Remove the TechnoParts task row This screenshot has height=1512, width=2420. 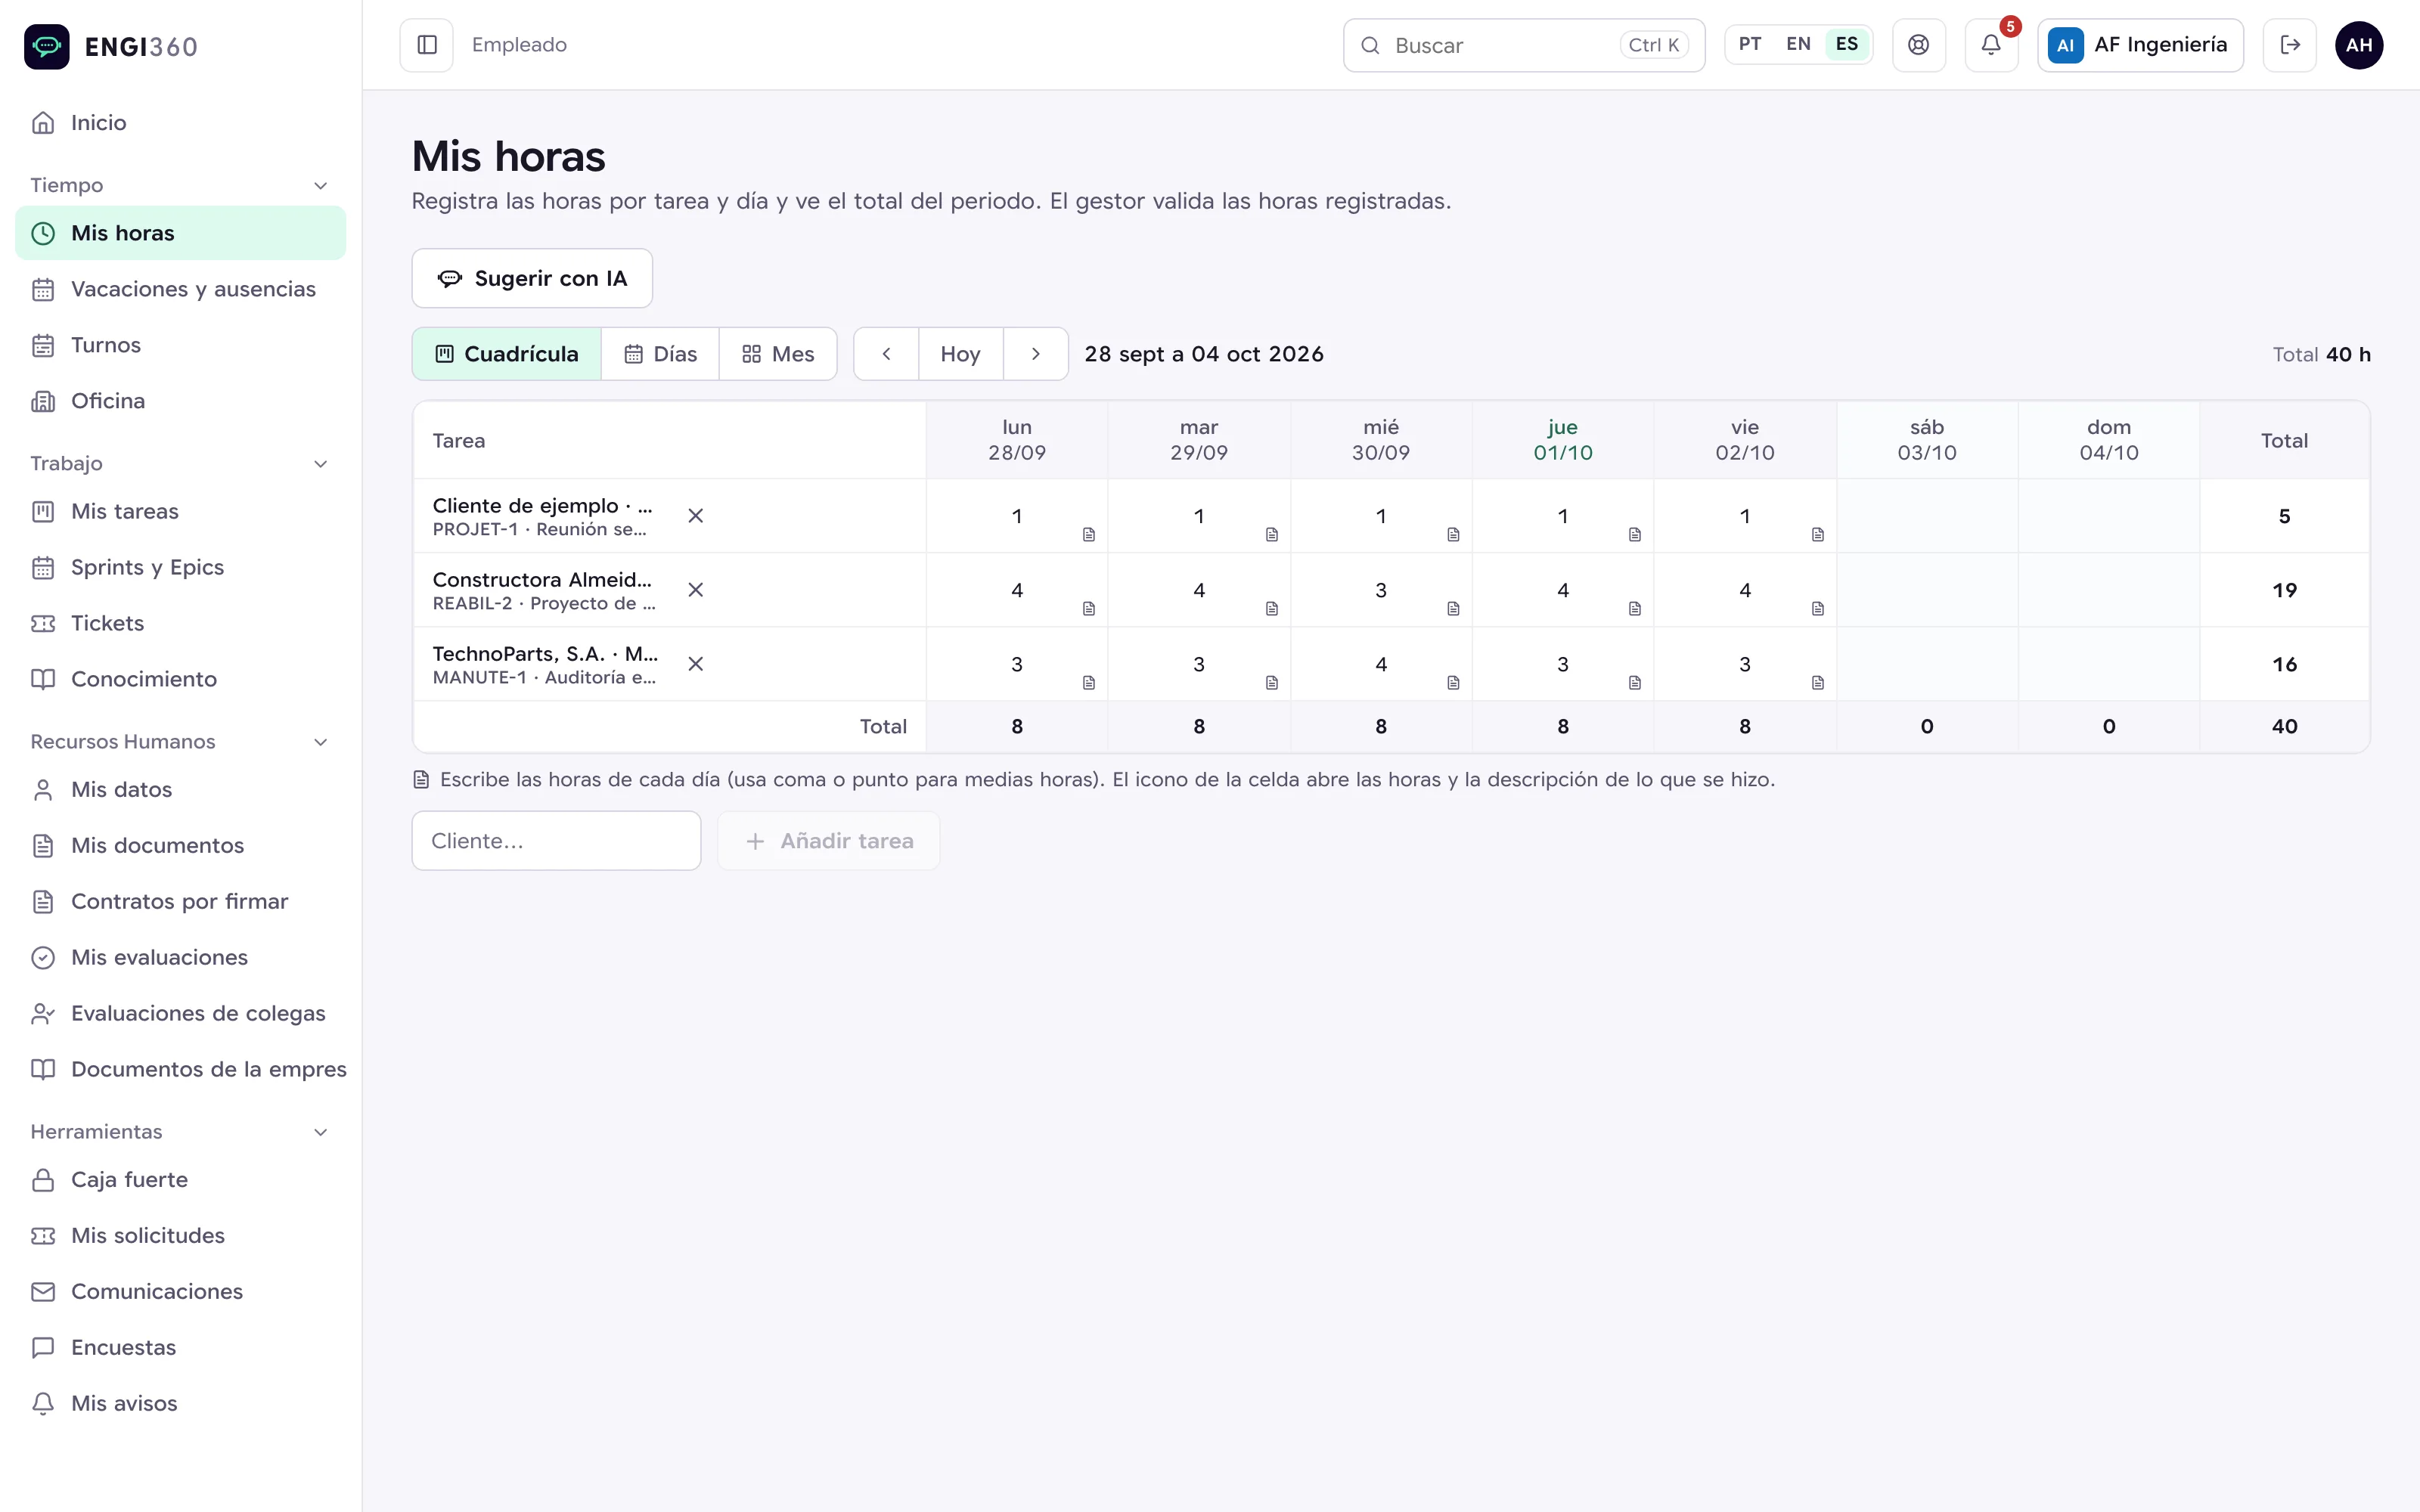point(696,664)
